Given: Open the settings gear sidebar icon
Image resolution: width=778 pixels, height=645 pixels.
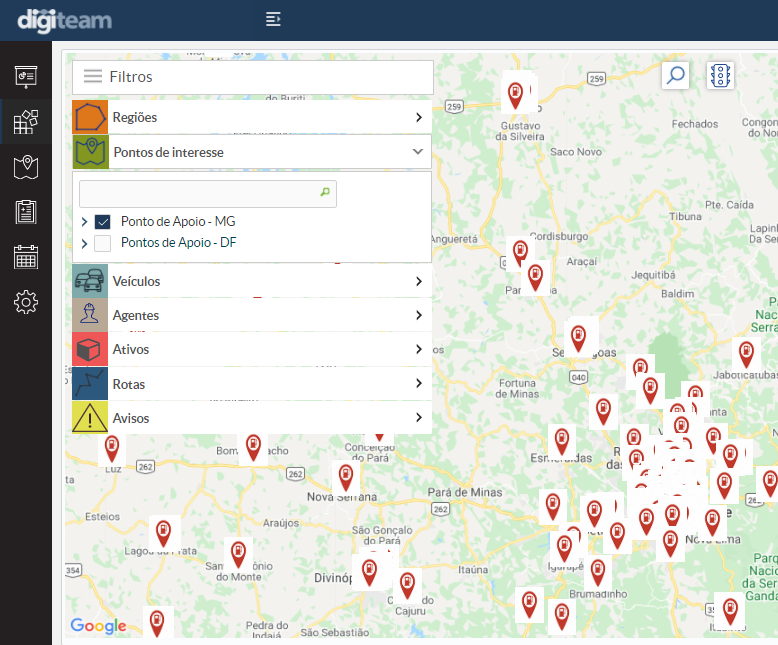Looking at the screenshot, I should click(x=26, y=302).
